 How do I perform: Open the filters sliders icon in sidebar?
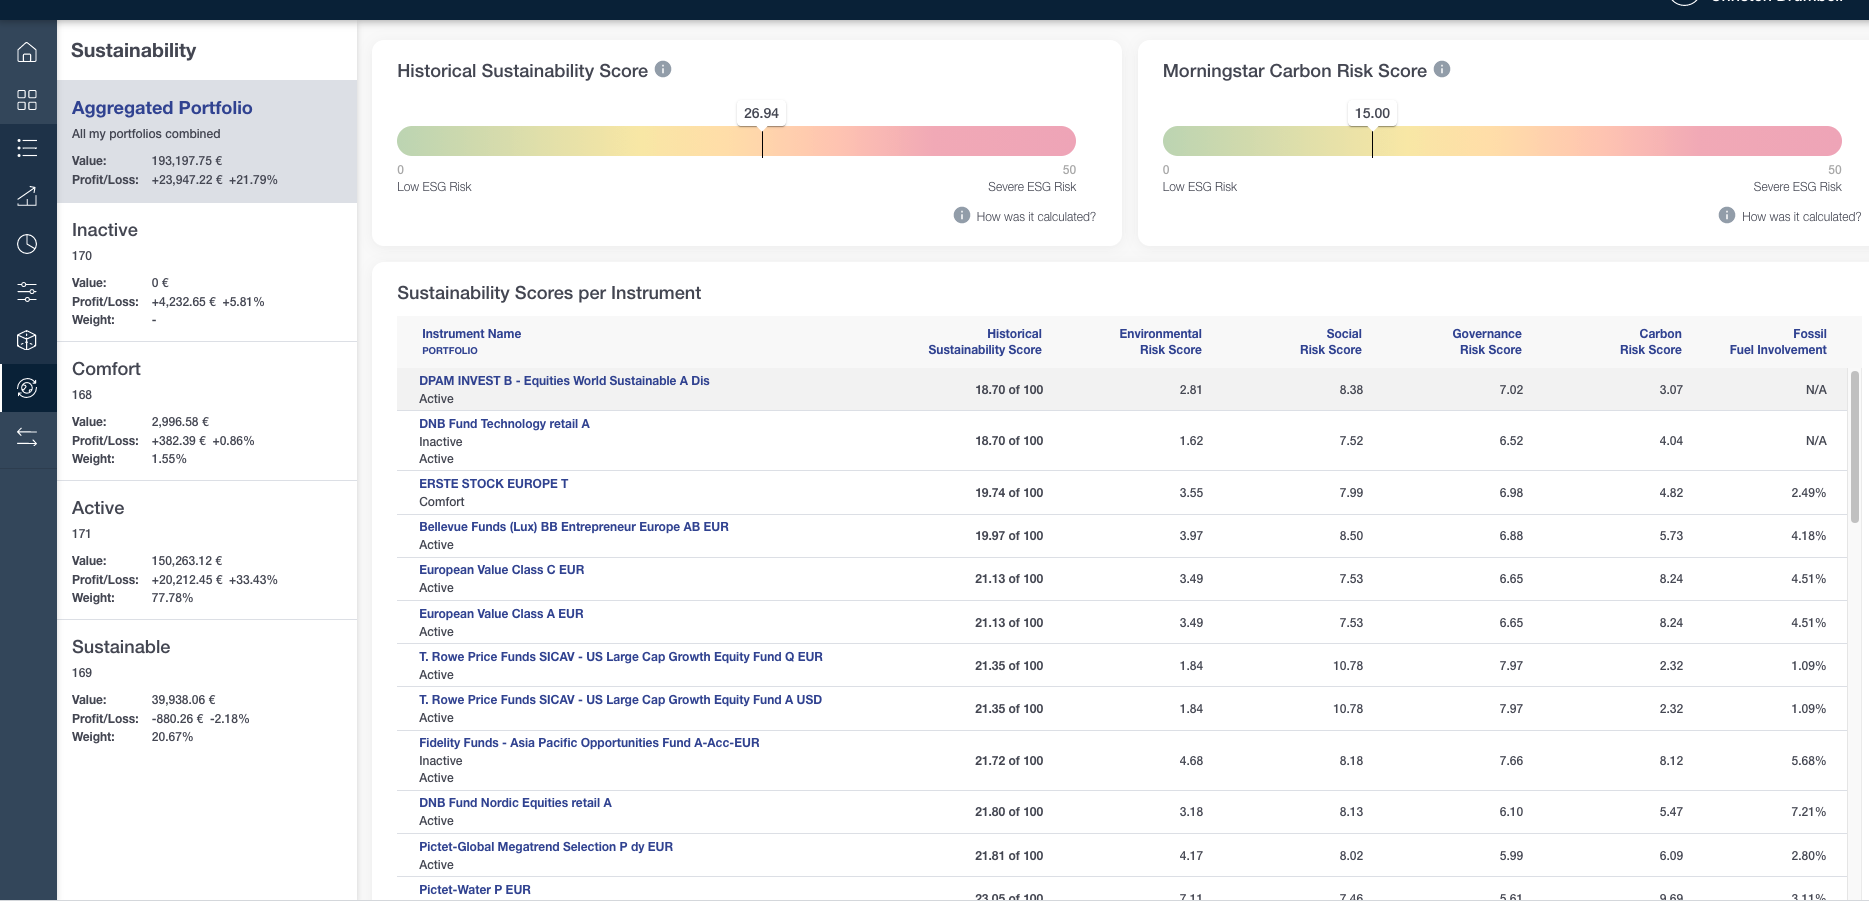(x=27, y=292)
